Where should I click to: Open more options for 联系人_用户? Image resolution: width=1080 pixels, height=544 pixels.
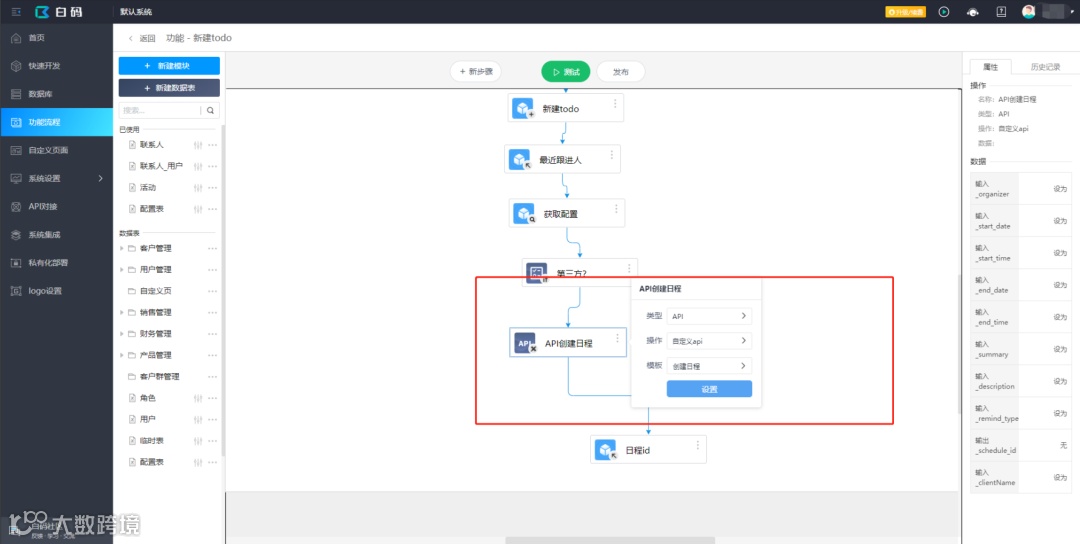pyautogui.click(x=213, y=167)
